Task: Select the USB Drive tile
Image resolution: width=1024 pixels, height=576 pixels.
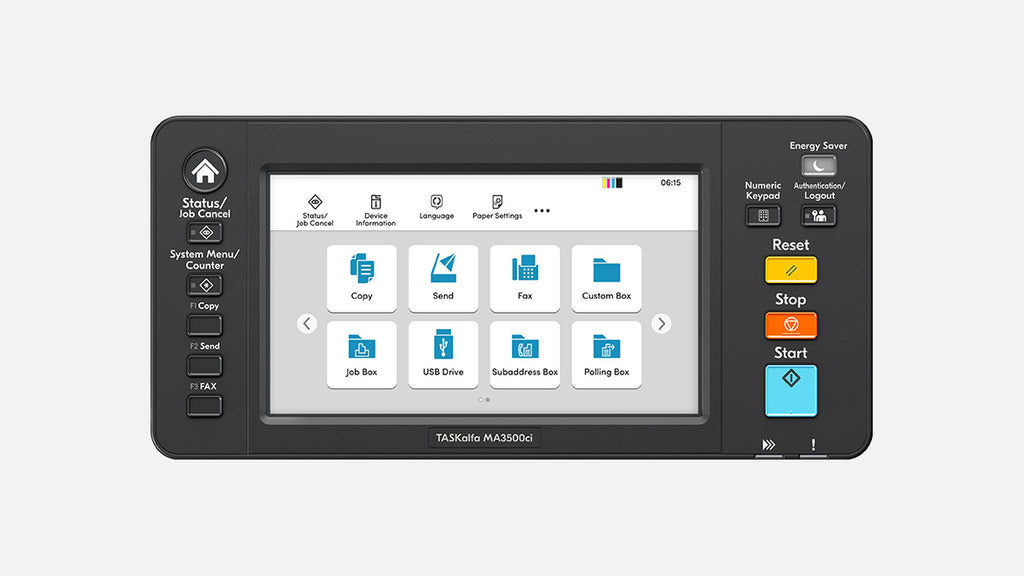Action: click(443, 354)
